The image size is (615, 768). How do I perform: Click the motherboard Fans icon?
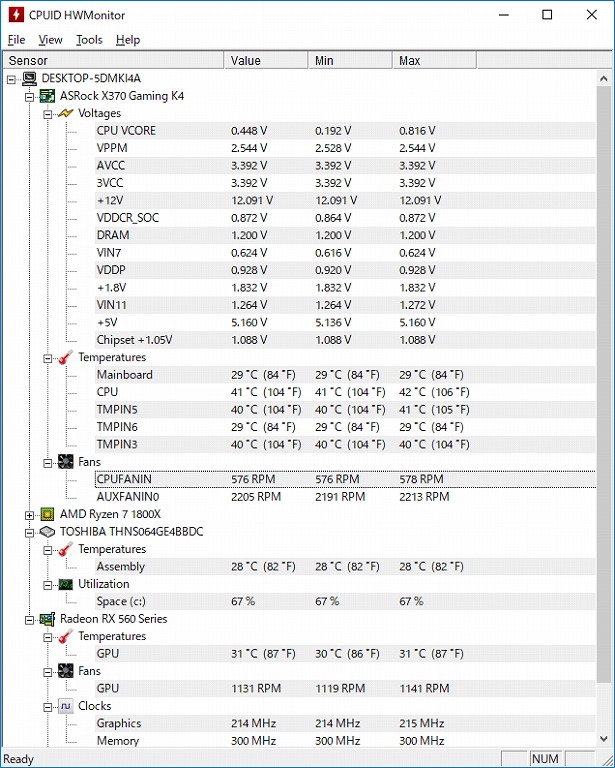click(x=66, y=462)
